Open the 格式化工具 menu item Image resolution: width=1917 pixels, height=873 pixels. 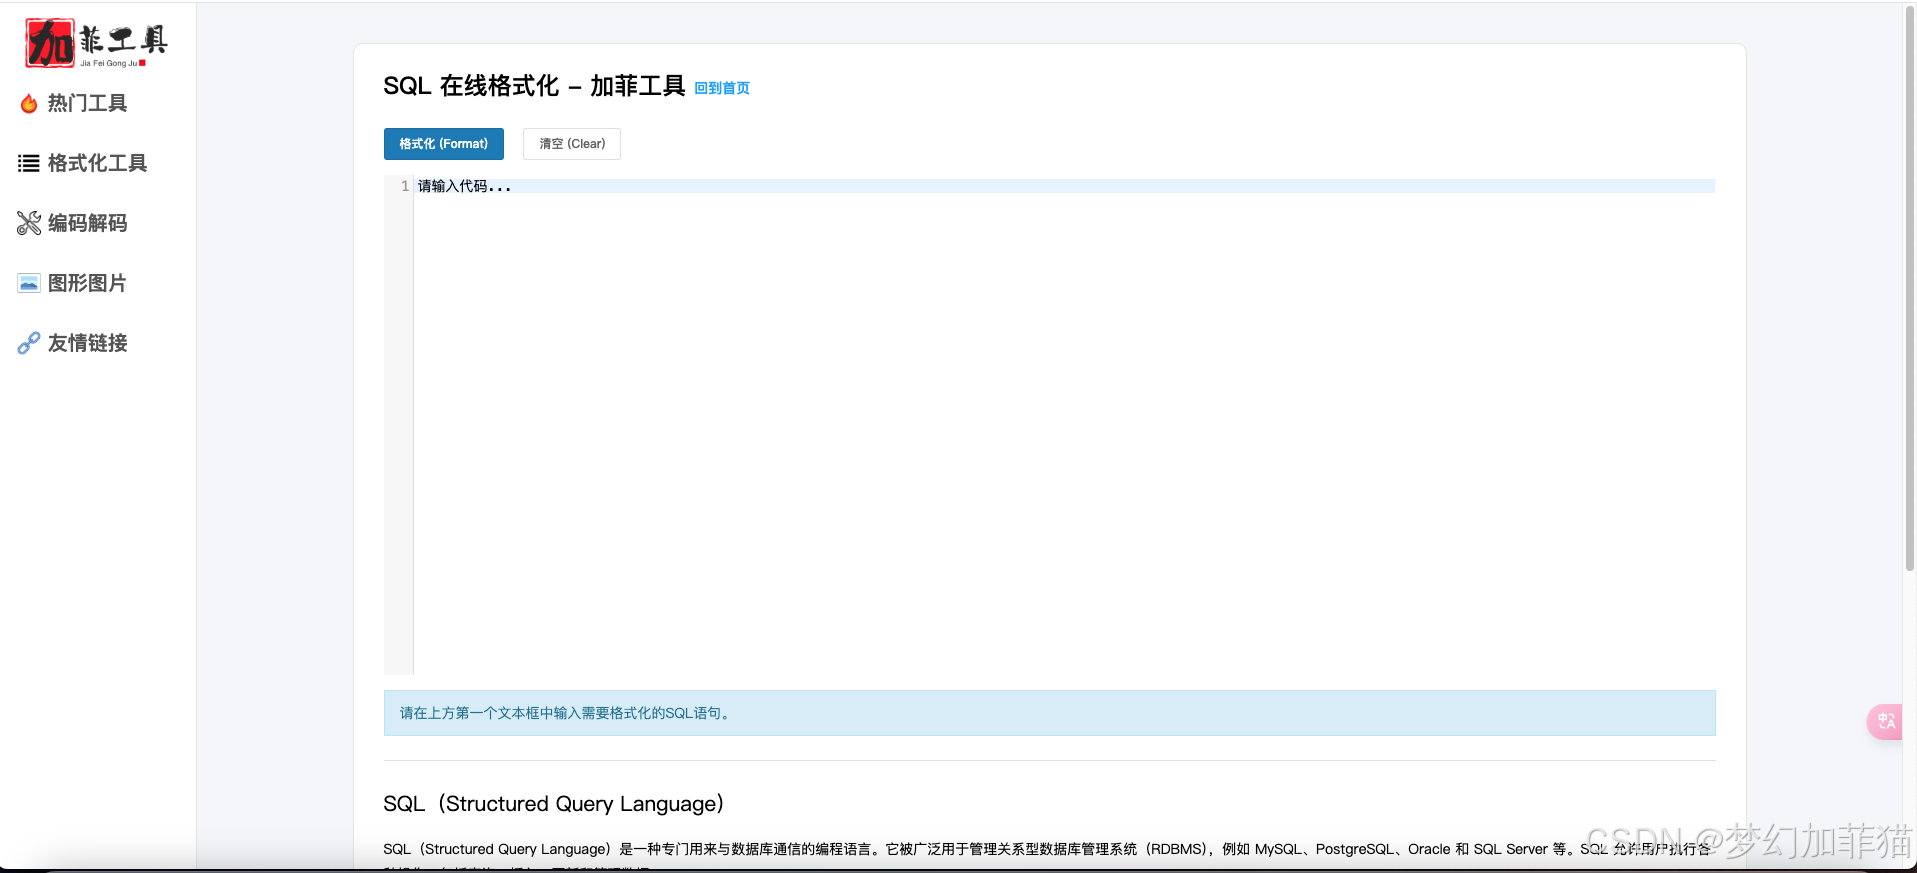[97, 163]
